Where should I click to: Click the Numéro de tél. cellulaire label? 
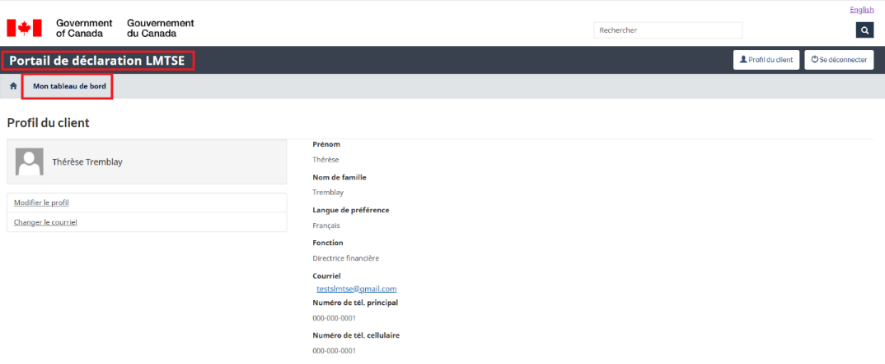(x=356, y=335)
